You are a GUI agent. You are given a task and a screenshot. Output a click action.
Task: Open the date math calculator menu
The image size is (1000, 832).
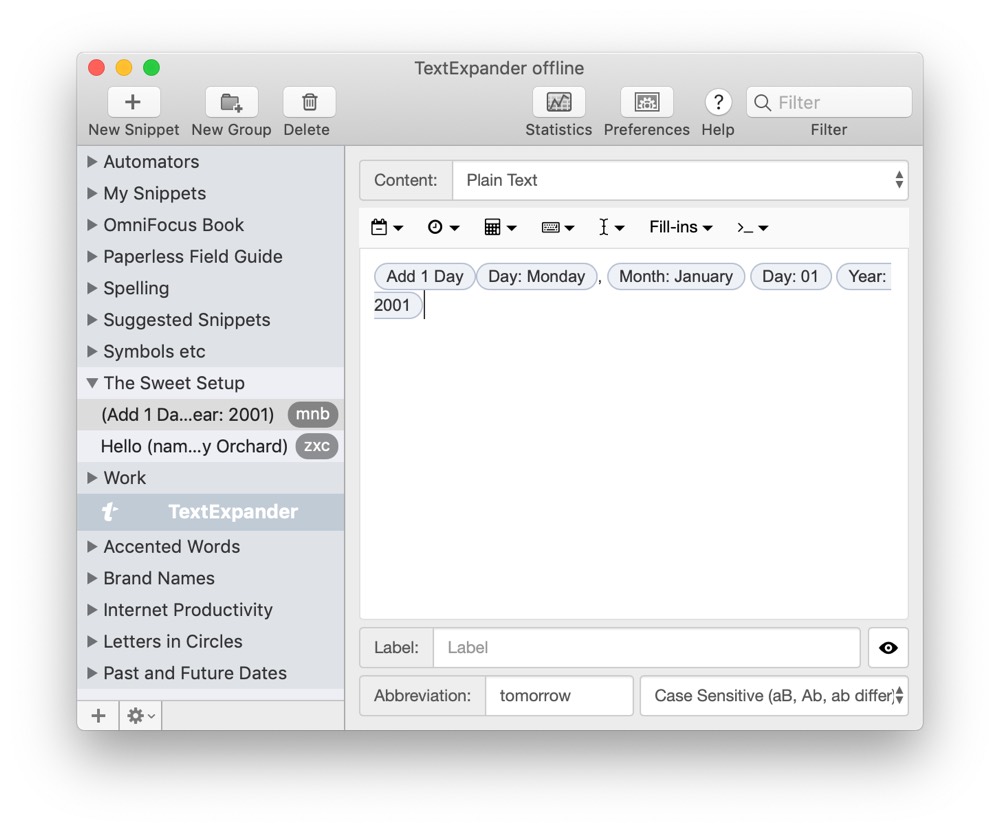tap(500, 228)
